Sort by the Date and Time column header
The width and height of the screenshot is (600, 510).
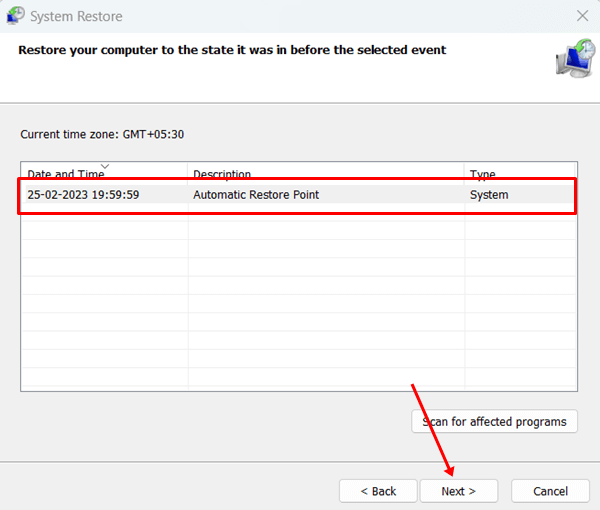click(x=68, y=174)
